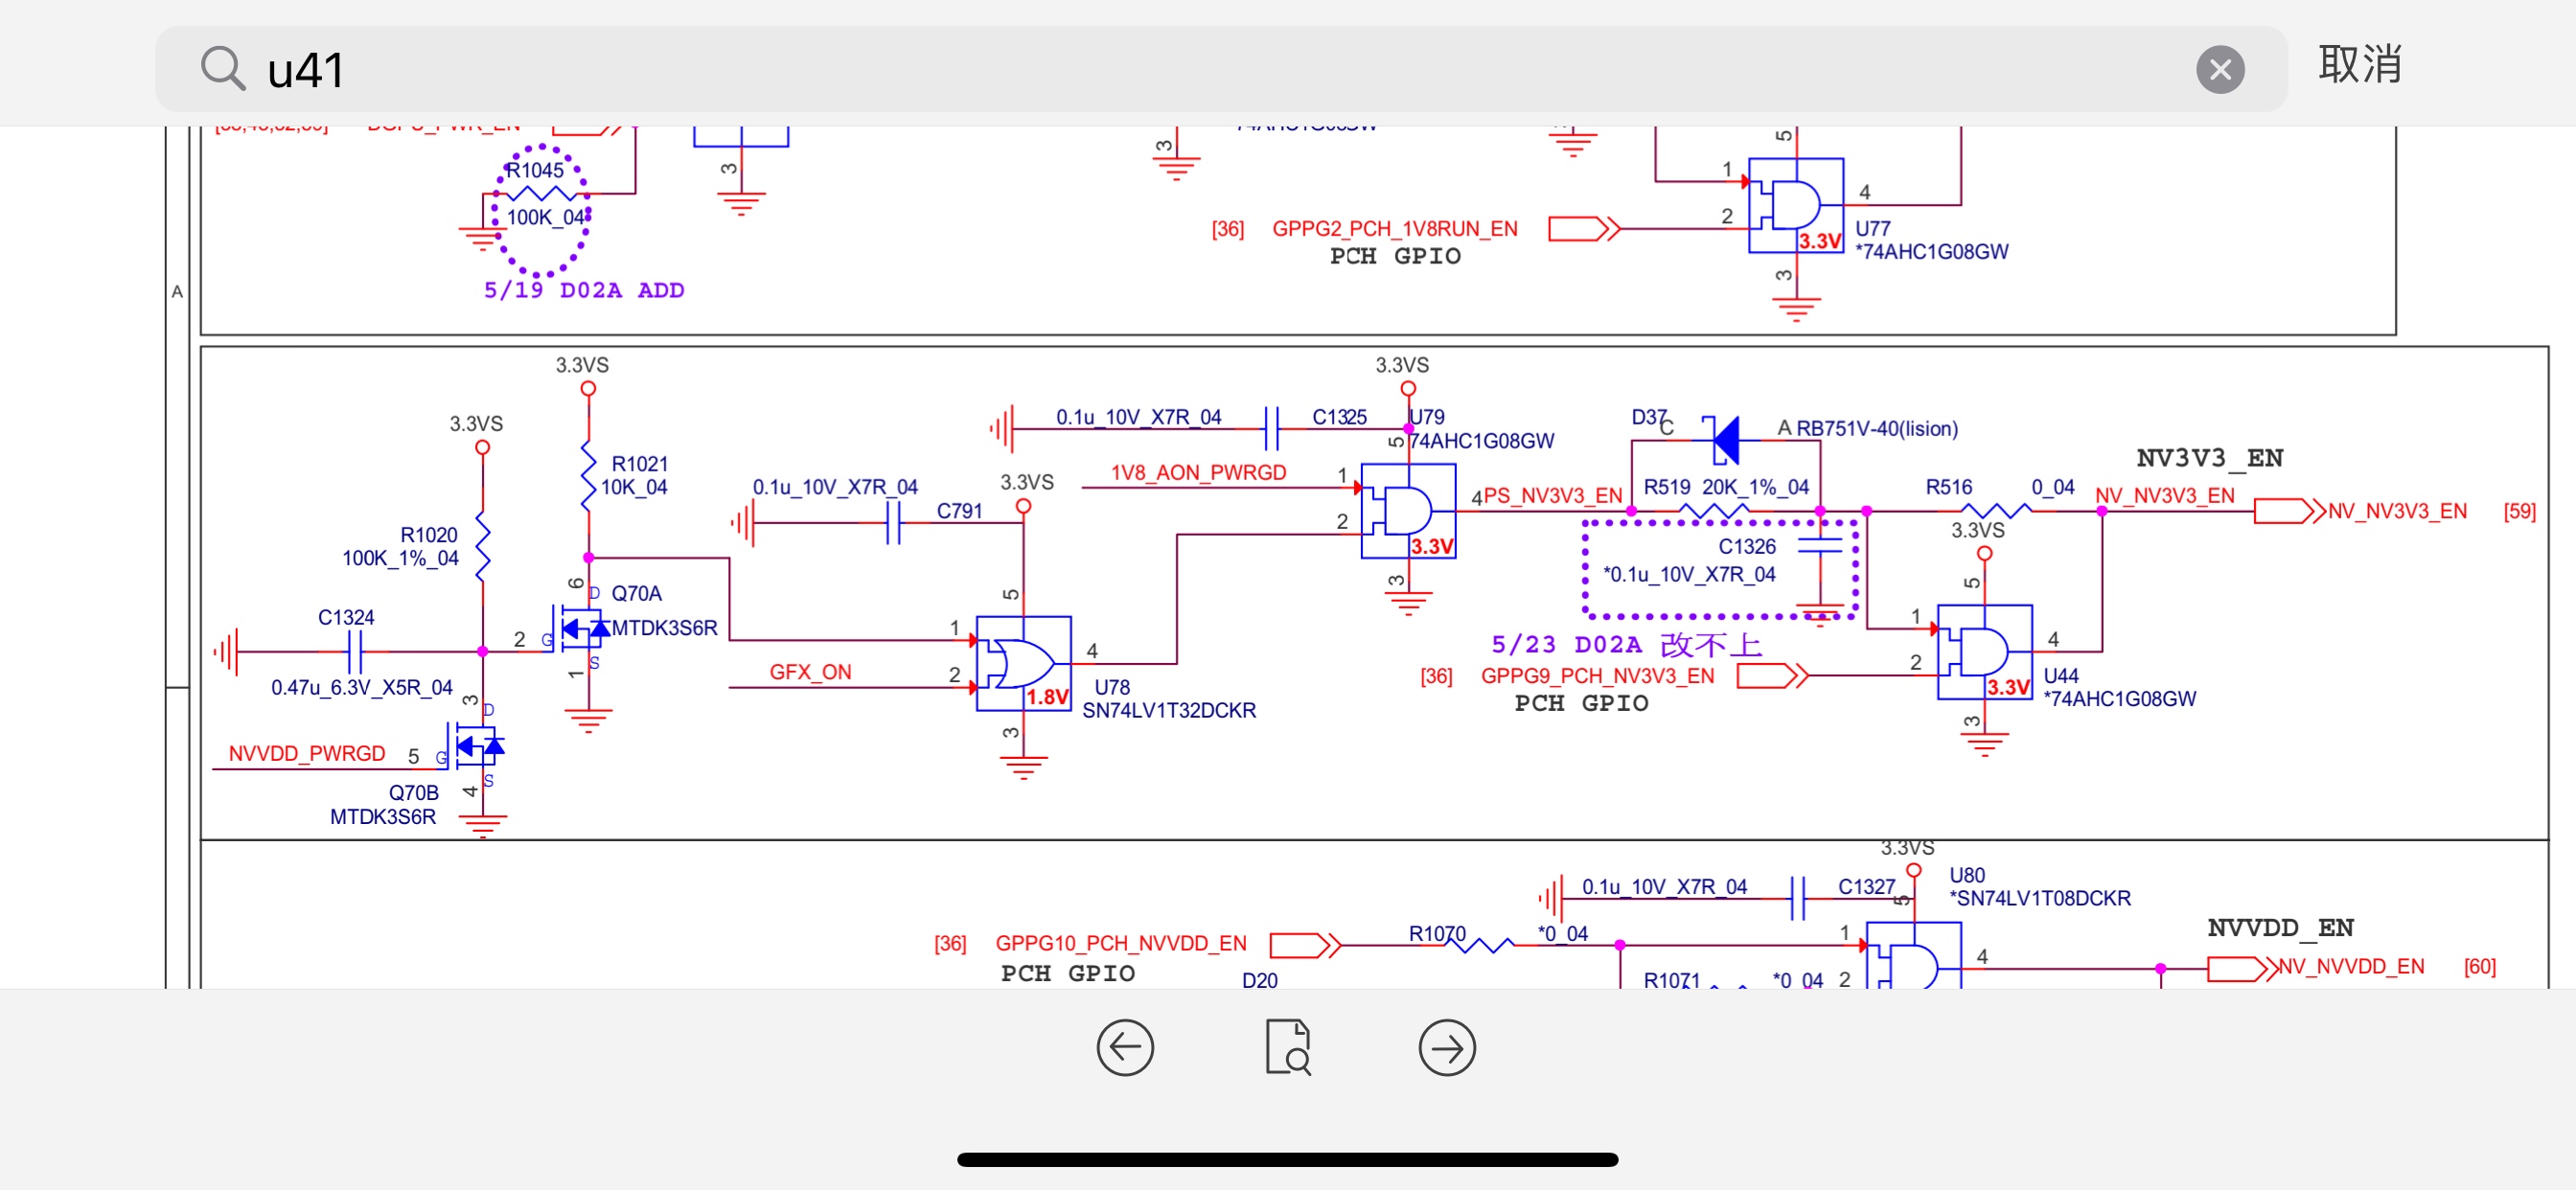The image size is (2576, 1190).
Task: Tap the U79 AND gate symbol
Action: (1407, 511)
